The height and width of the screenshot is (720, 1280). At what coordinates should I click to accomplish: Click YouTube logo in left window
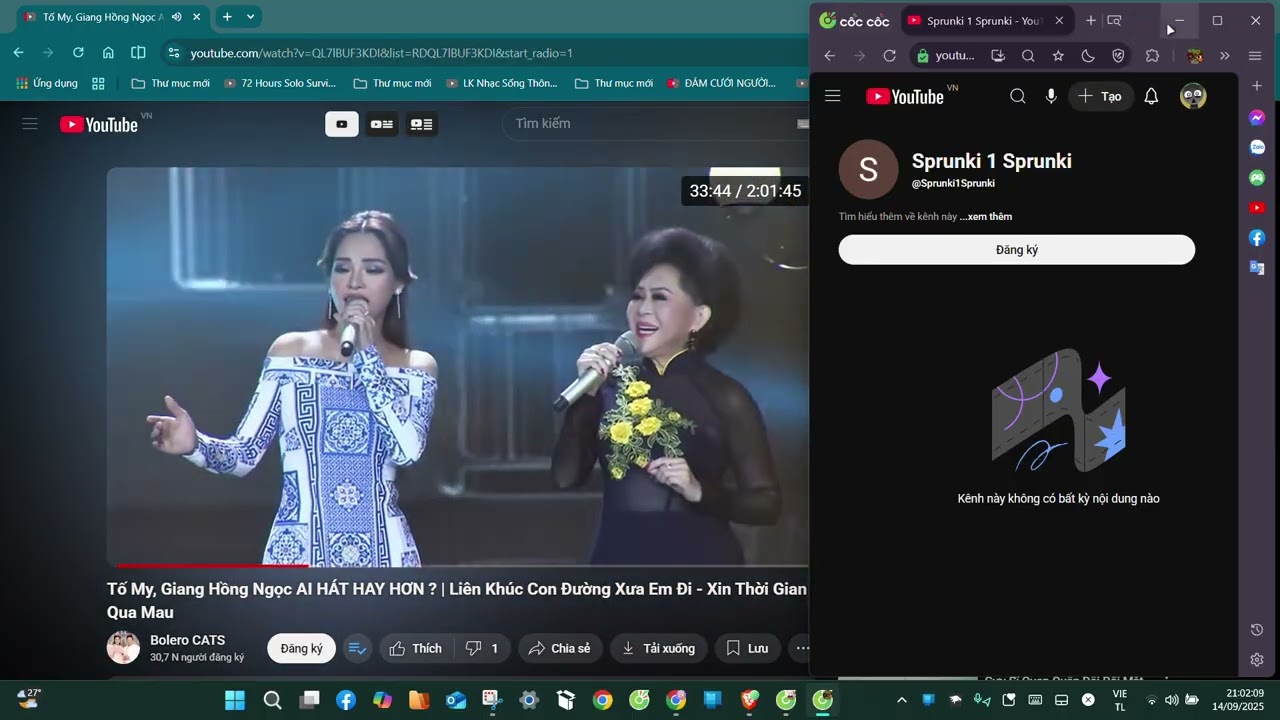click(99, 124)
